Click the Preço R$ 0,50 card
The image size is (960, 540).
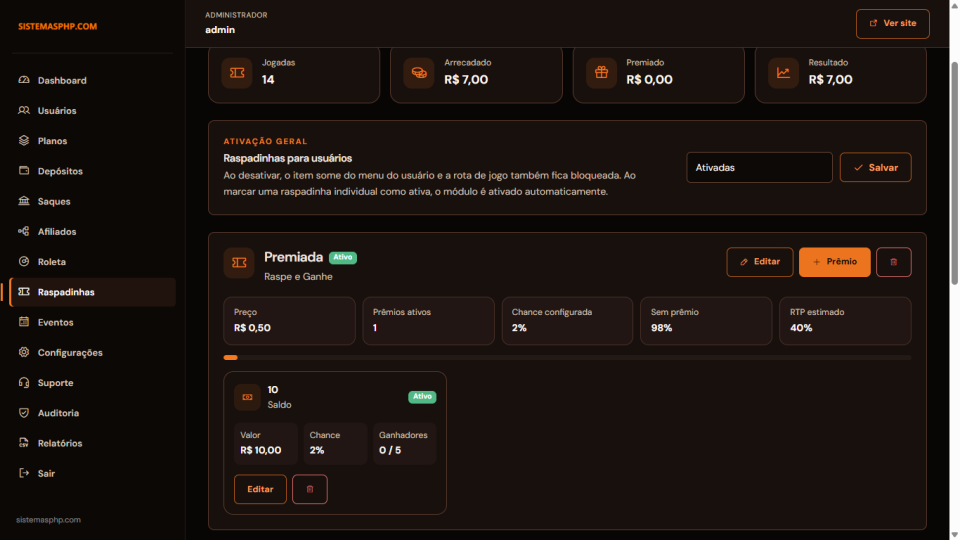pos(290,321)
